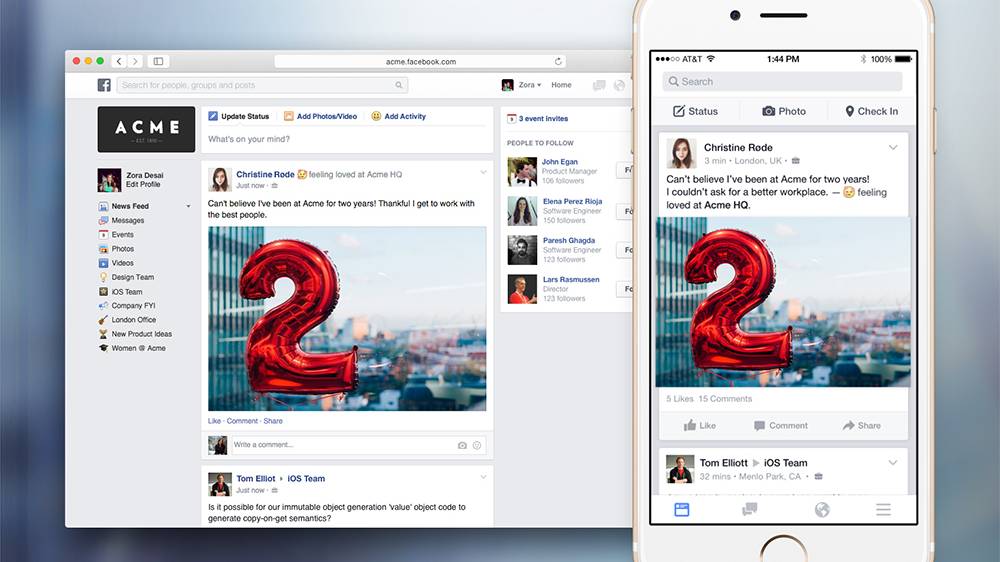Open post options for Tom Elliott's phone post
The height and width of the screenshot is (562, 1000).
893,463
